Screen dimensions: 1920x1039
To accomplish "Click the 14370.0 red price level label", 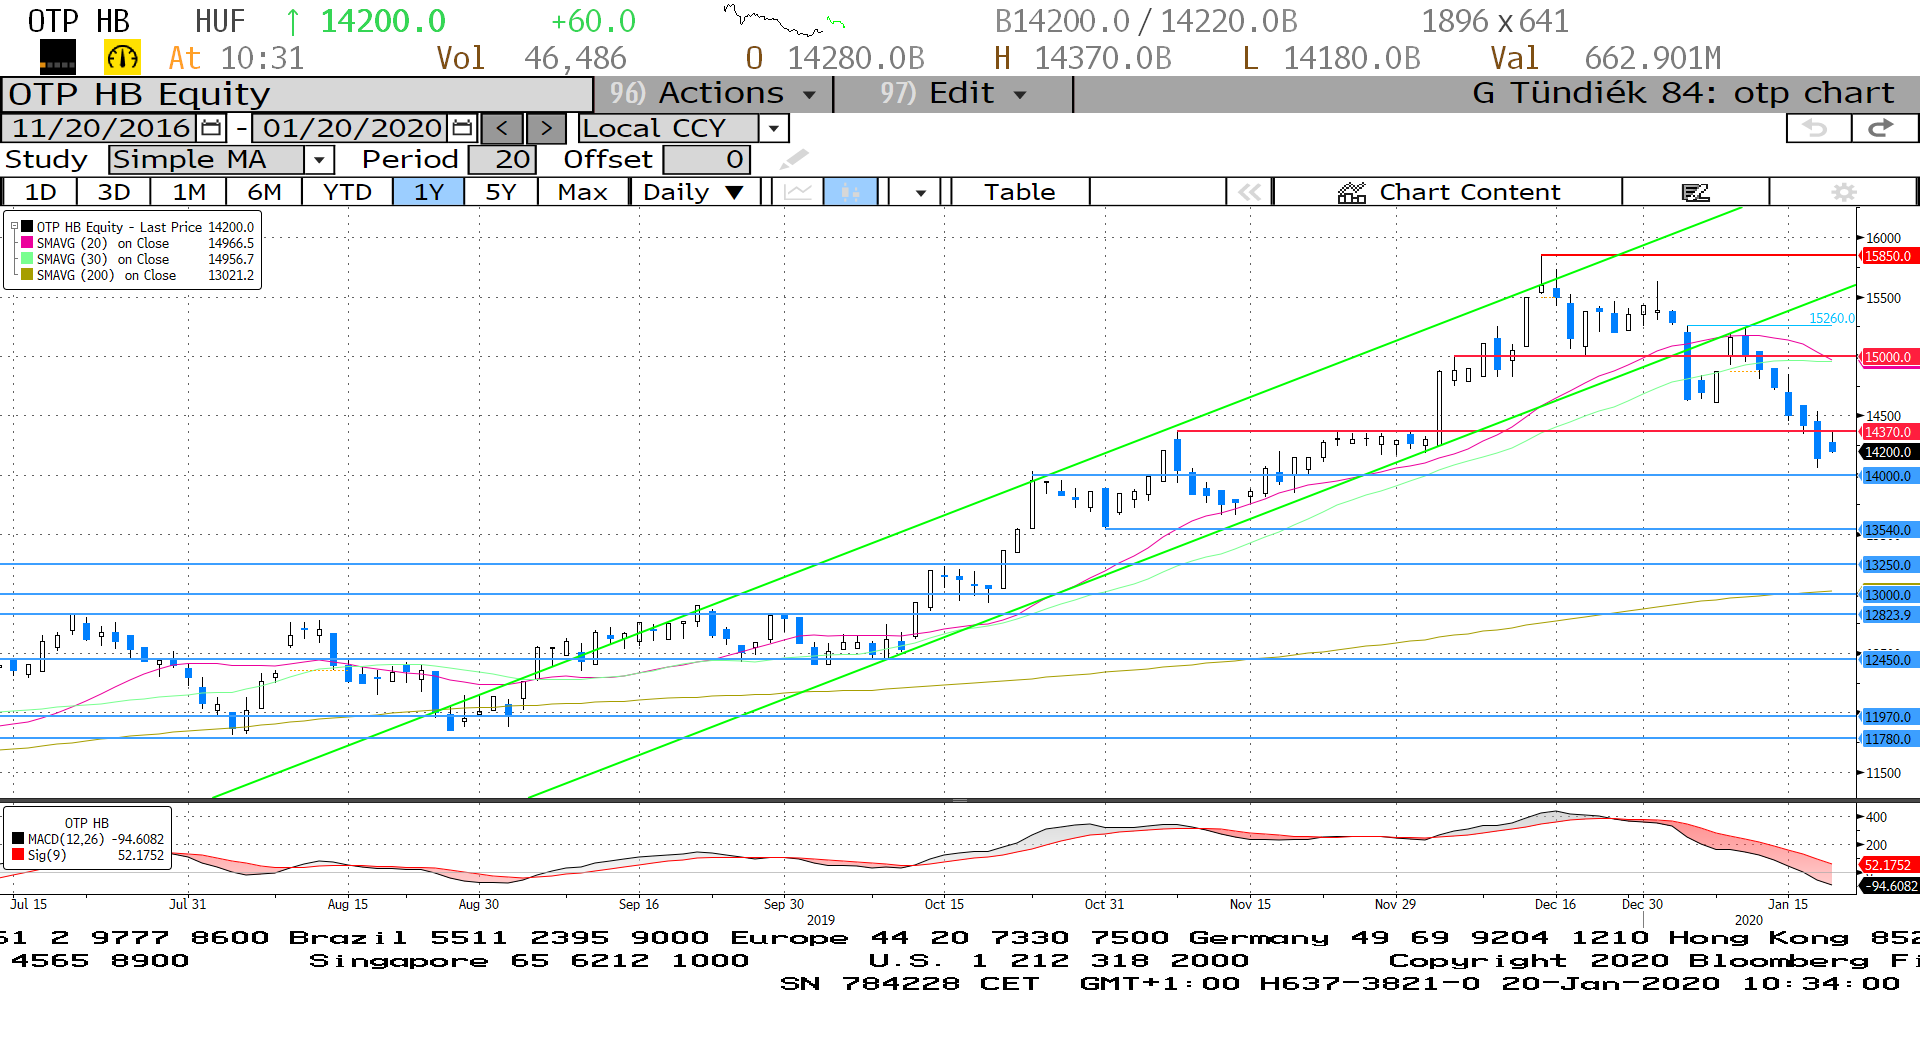I will [x=1888, y=432].
